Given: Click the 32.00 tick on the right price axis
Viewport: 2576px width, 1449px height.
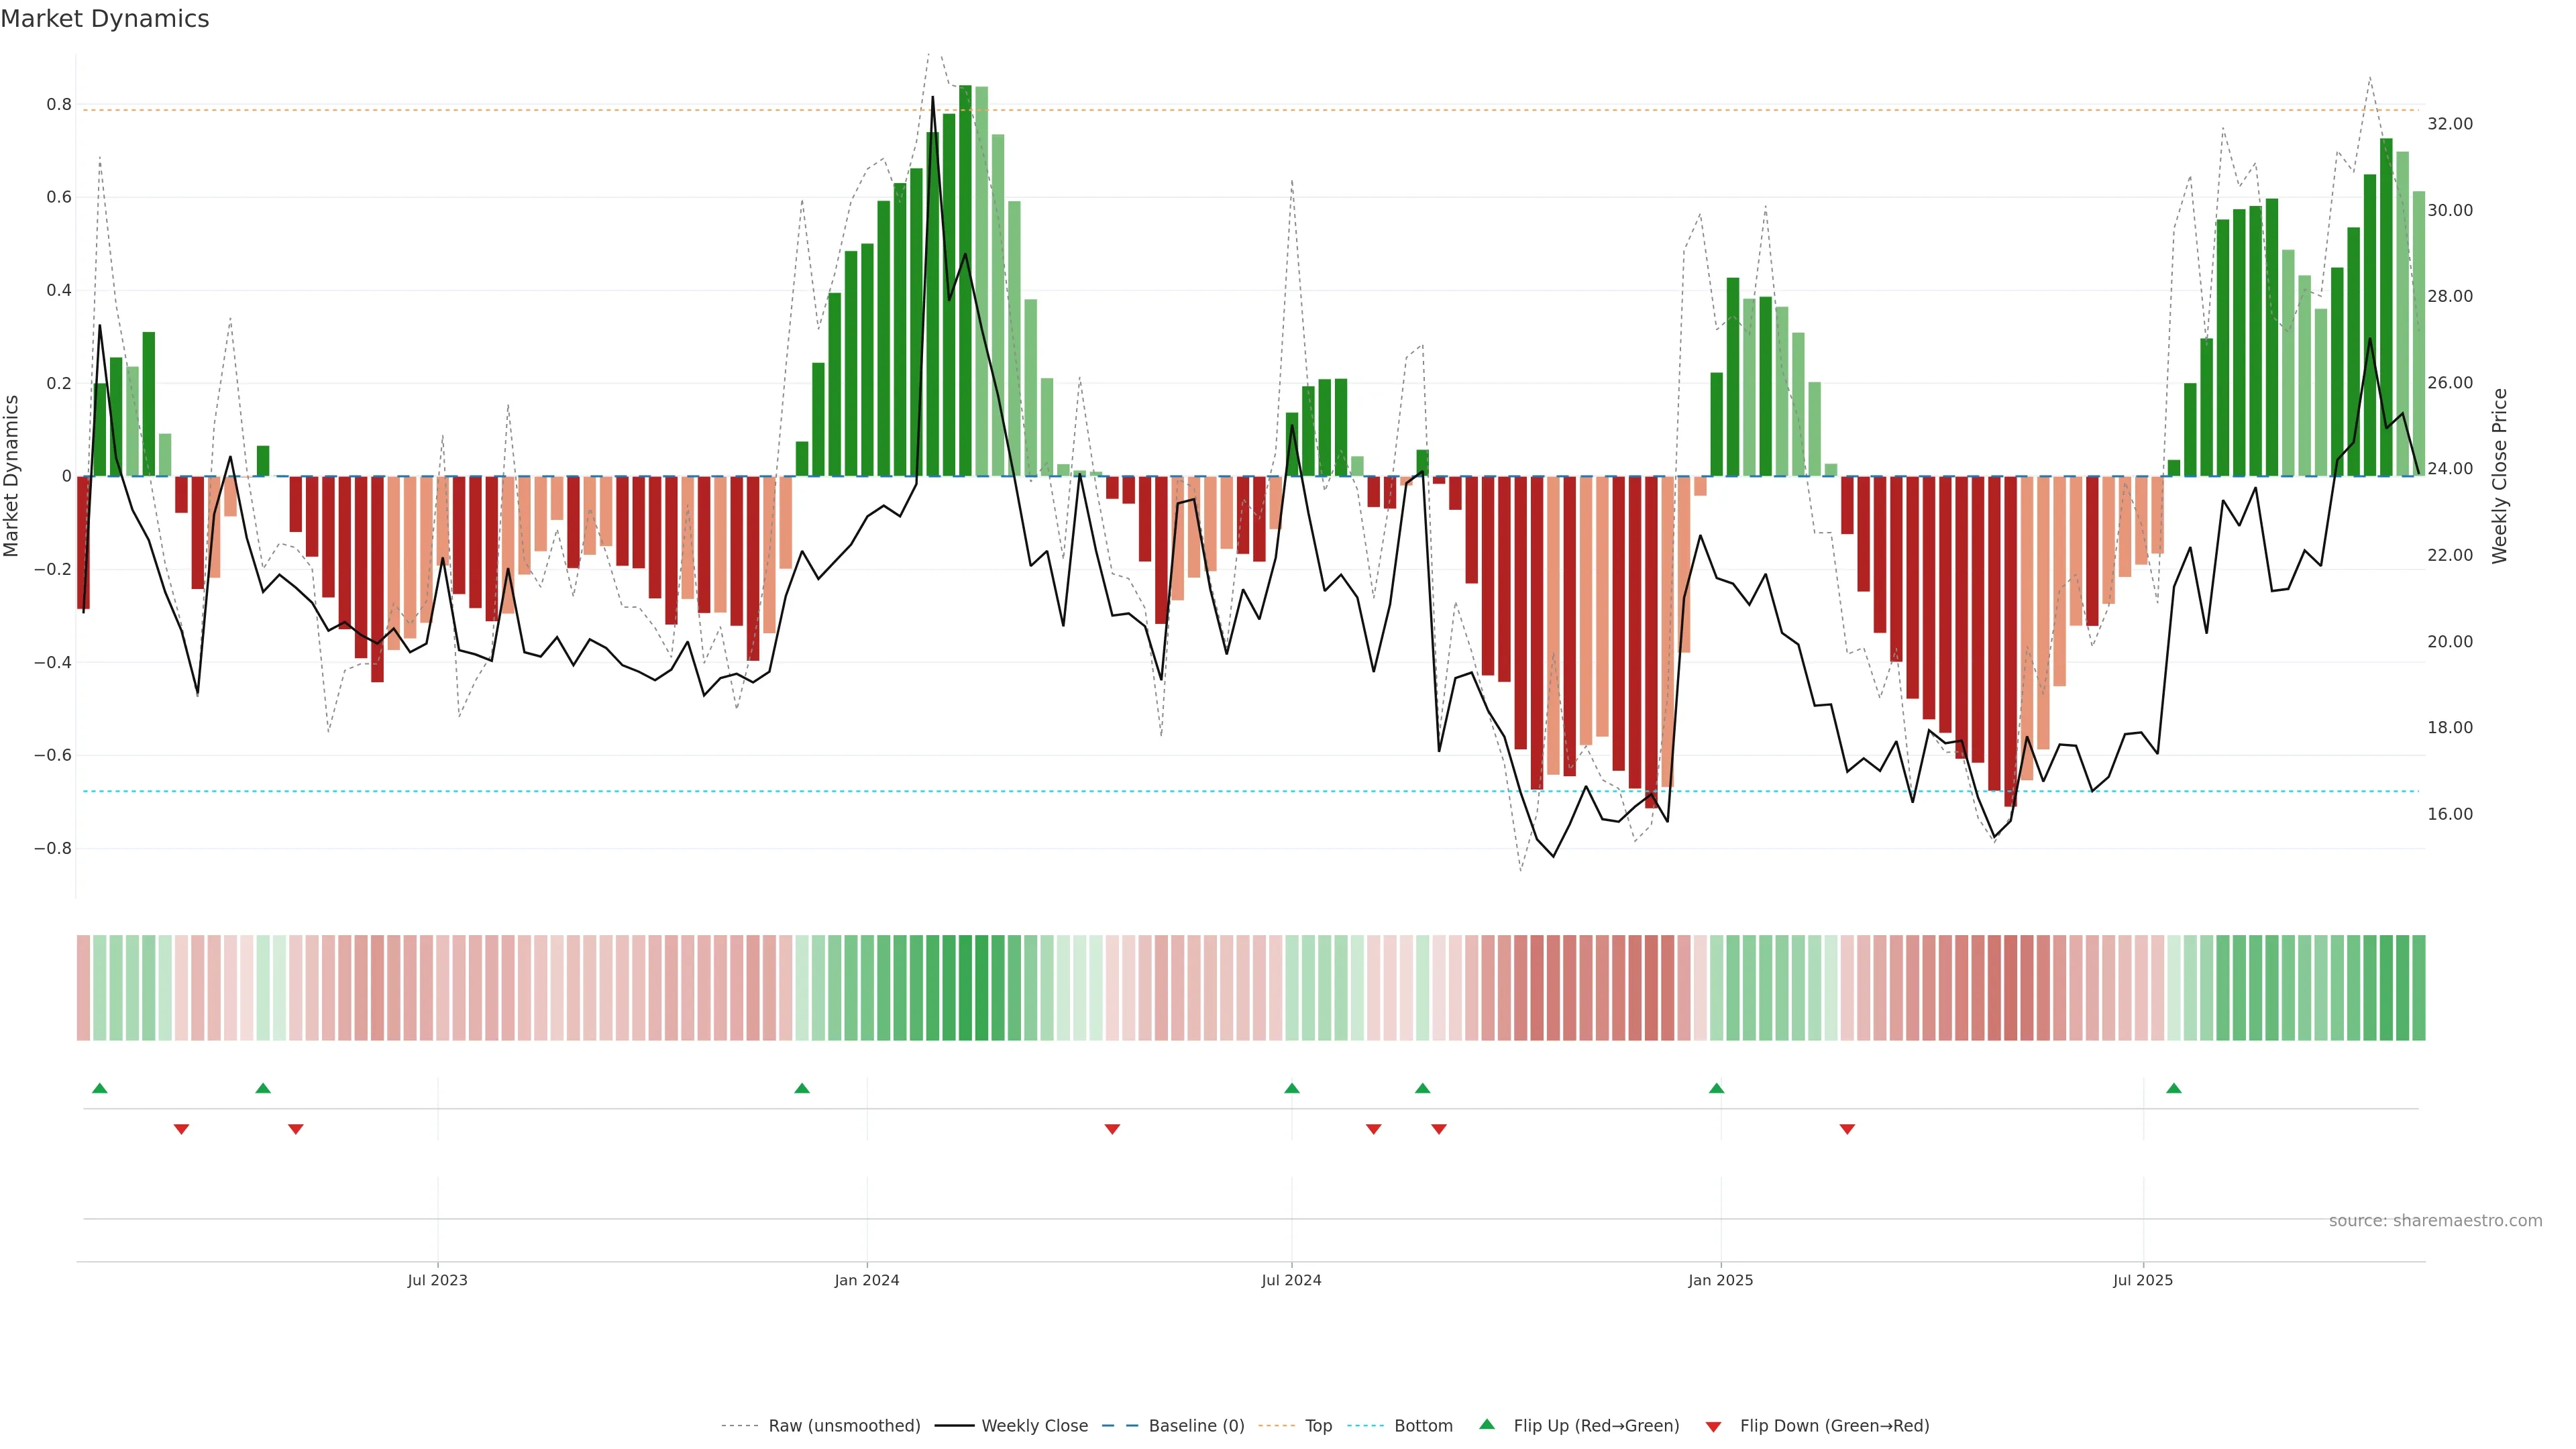Looking at the screenshot, I should point(2449,124).
